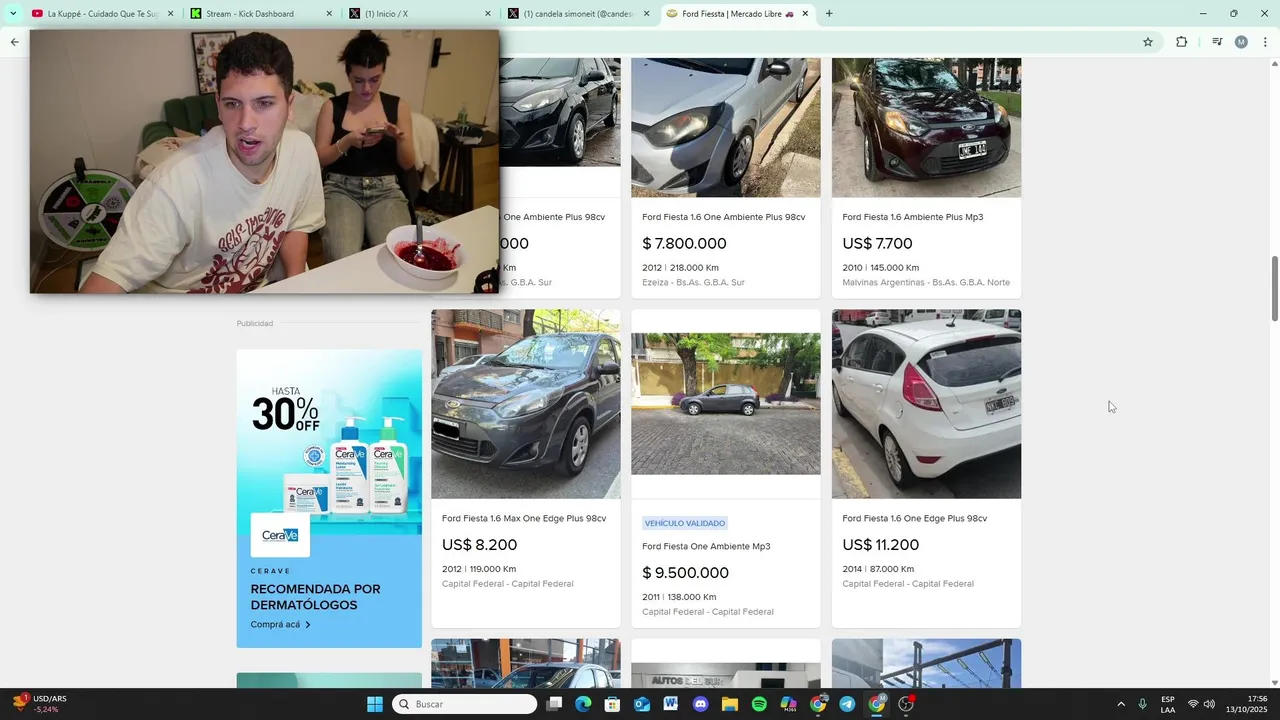Click the taskbar Buscar search box

click(x=465, y=704)
